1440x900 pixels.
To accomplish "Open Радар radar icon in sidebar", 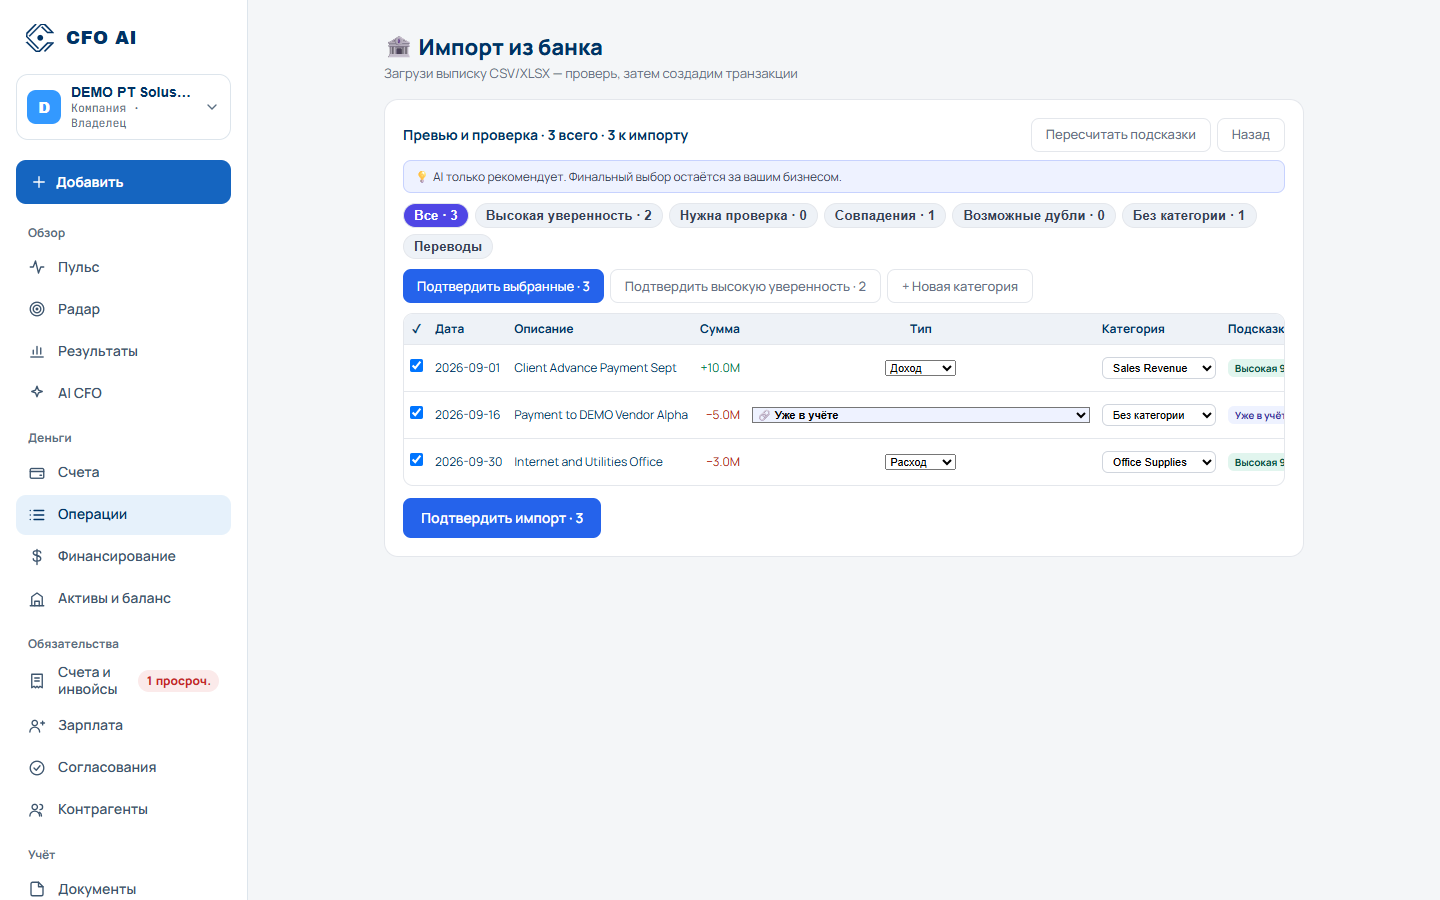I will [x=37, y=309].
